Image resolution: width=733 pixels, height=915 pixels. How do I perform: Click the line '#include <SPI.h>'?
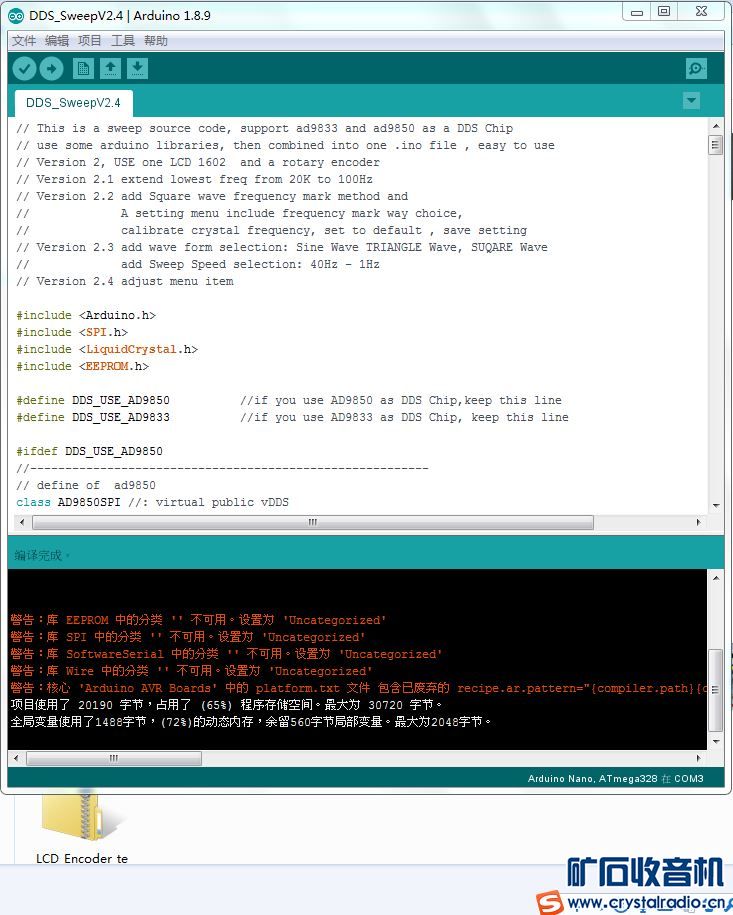pyautogui.click(x=72, y=332)
